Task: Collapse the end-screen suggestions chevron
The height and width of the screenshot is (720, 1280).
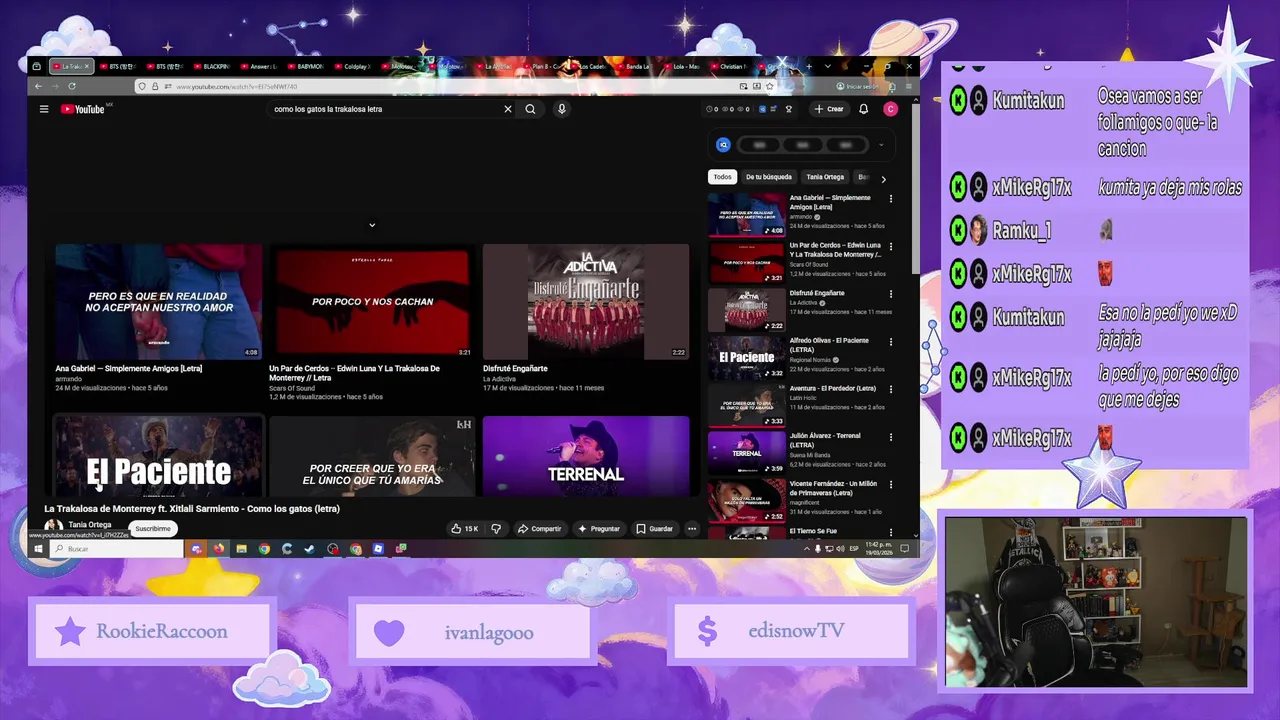Action: (372, 225)
